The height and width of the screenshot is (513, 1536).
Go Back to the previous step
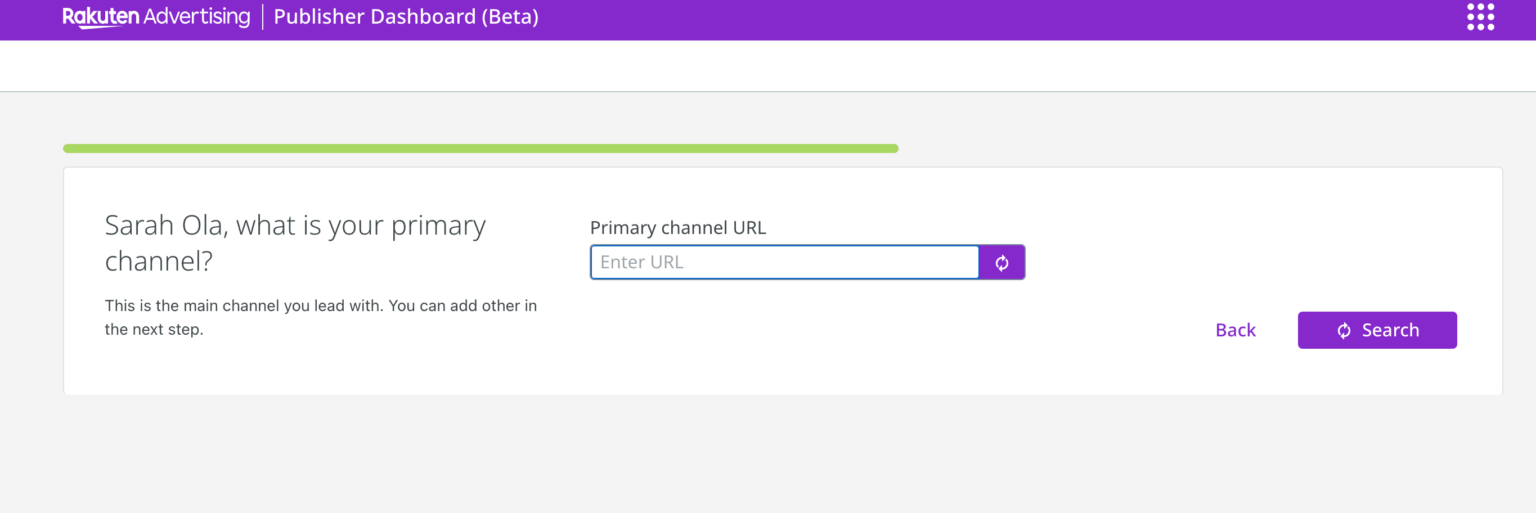(x=1235, y=331)
